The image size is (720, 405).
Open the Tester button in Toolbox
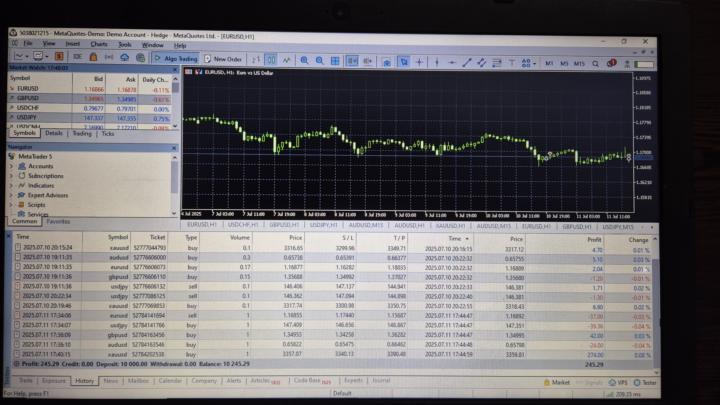(645, 382)
